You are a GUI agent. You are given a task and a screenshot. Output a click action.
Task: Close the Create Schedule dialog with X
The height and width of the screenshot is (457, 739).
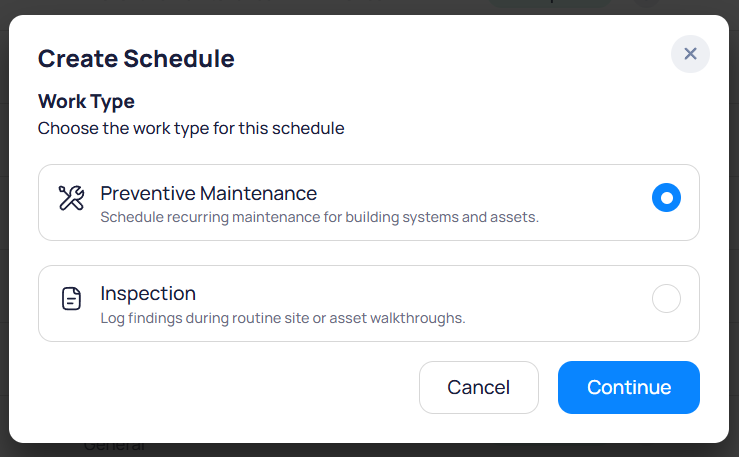click(x=690, y=54)
